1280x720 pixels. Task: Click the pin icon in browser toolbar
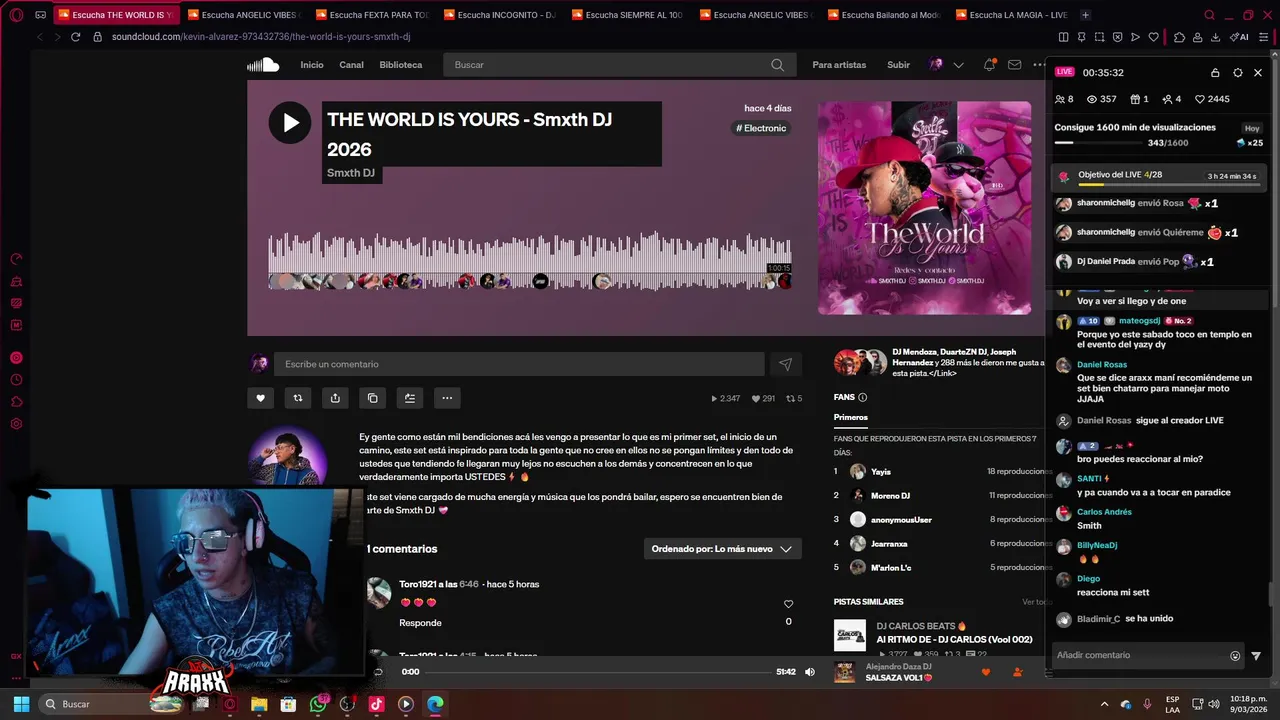click(x=1081, y=37)
